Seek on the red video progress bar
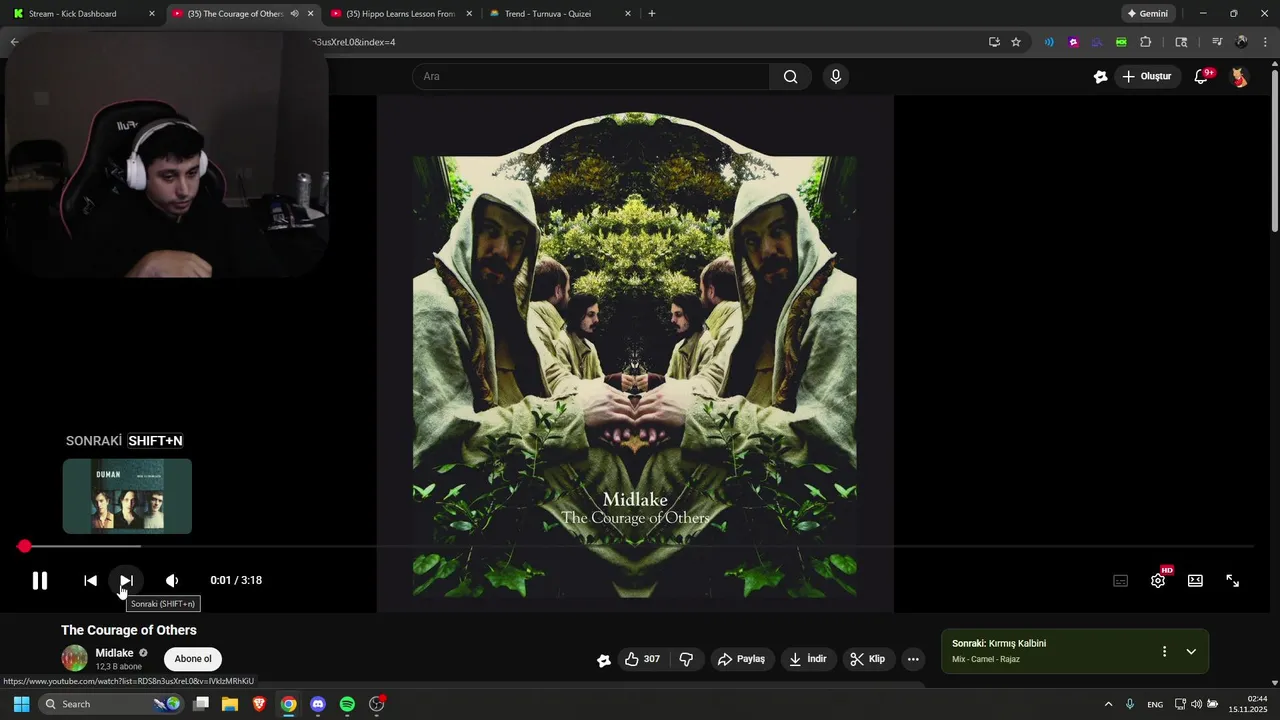Image resolution: width=1280 pixels, height=720 pixels. (x=640, y=546)
